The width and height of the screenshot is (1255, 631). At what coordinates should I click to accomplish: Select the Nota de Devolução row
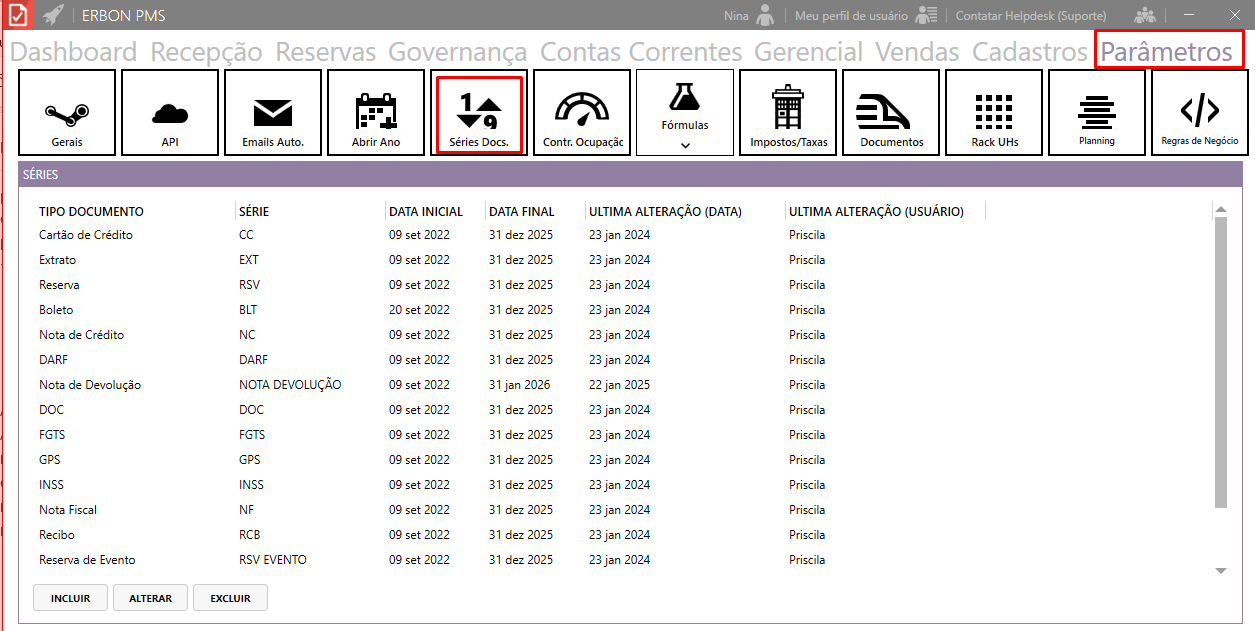tap(90, 385)
